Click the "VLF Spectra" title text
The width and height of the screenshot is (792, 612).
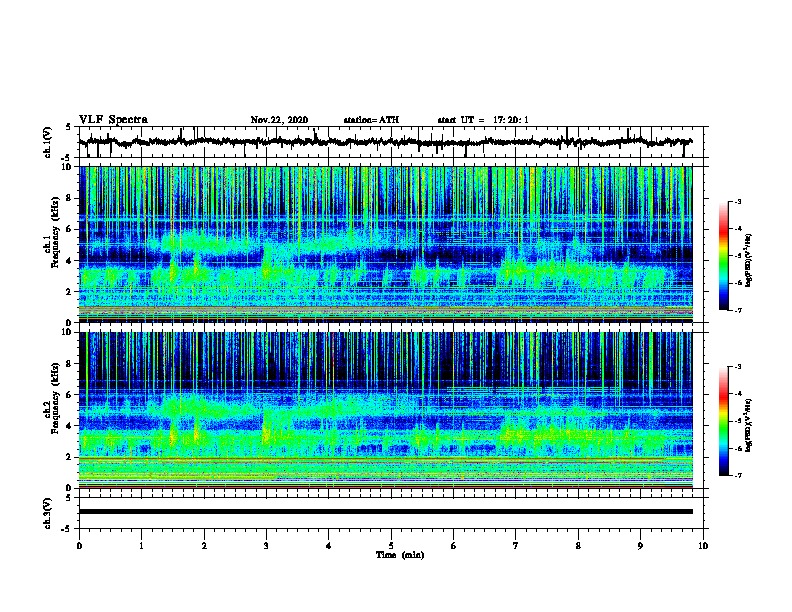click(113, 120)
